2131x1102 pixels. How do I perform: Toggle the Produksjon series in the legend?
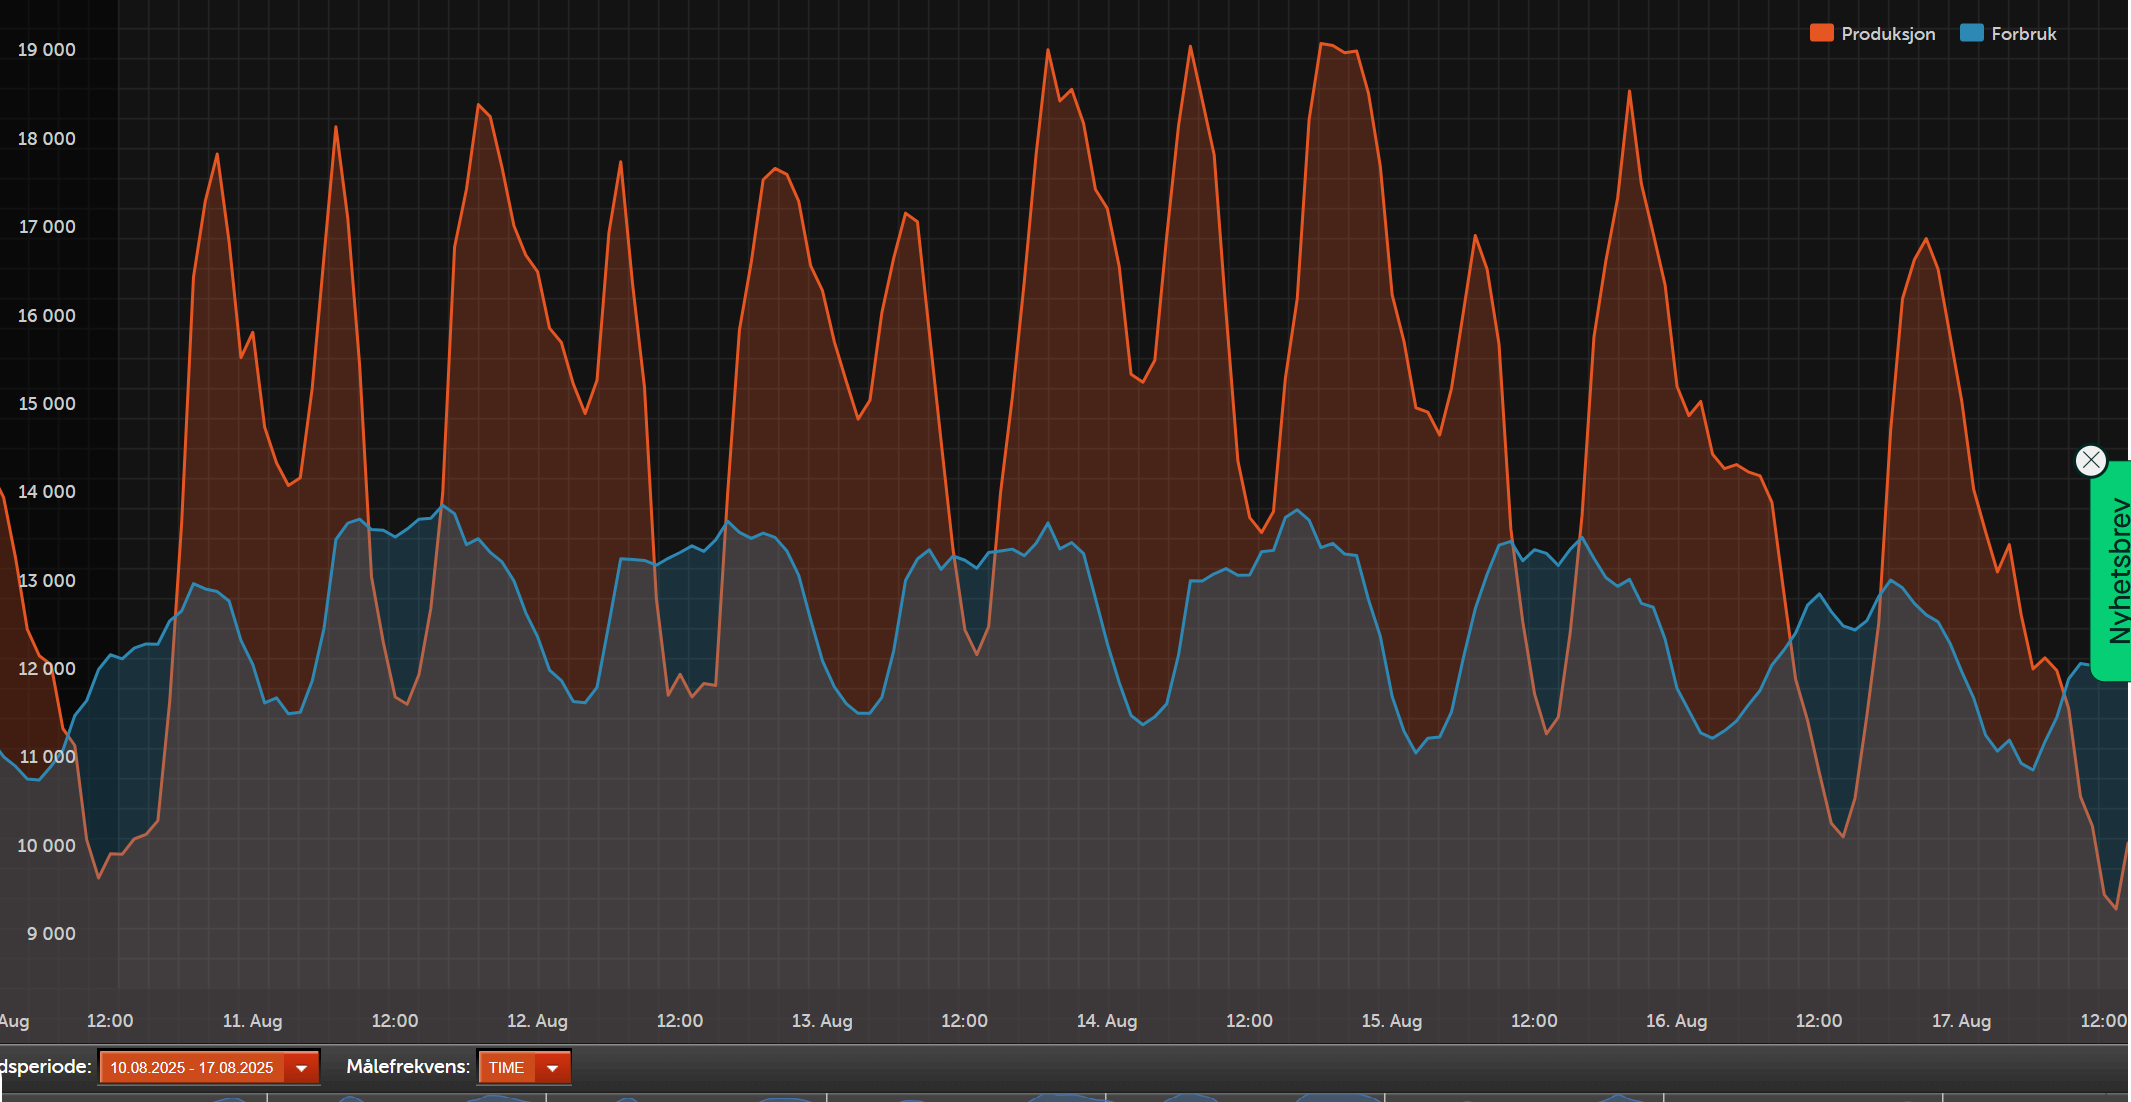(1873, 33)
